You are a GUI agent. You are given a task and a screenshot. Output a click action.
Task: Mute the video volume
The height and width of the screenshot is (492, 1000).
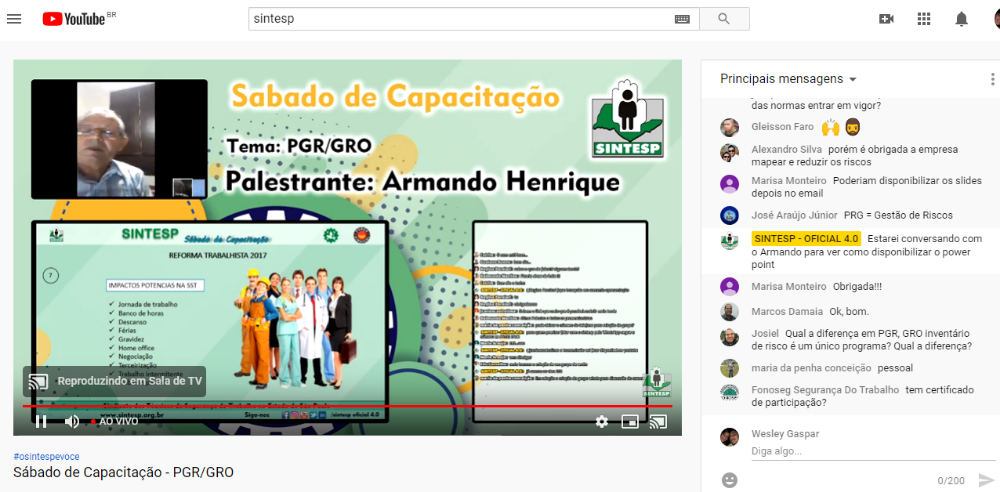tap(72, 421)
